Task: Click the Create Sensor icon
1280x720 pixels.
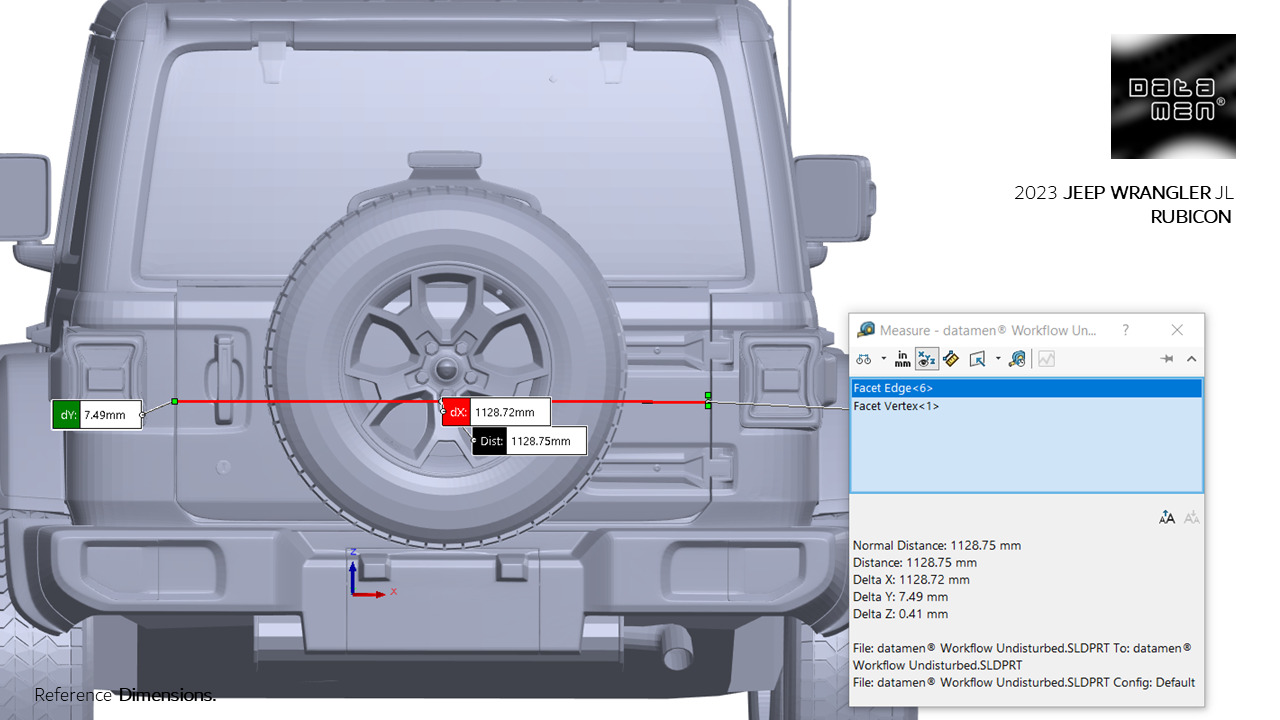Action: [x=1046, y=358]
